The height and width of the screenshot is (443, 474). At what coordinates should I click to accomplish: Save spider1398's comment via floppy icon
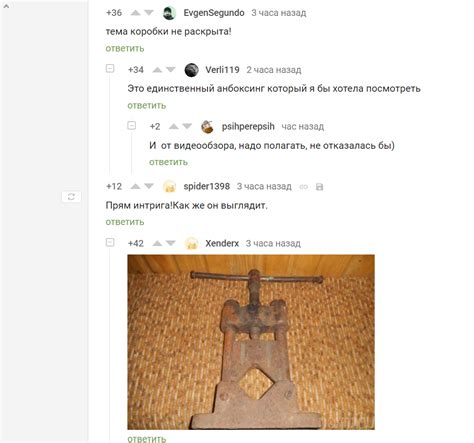click(319, 187)
